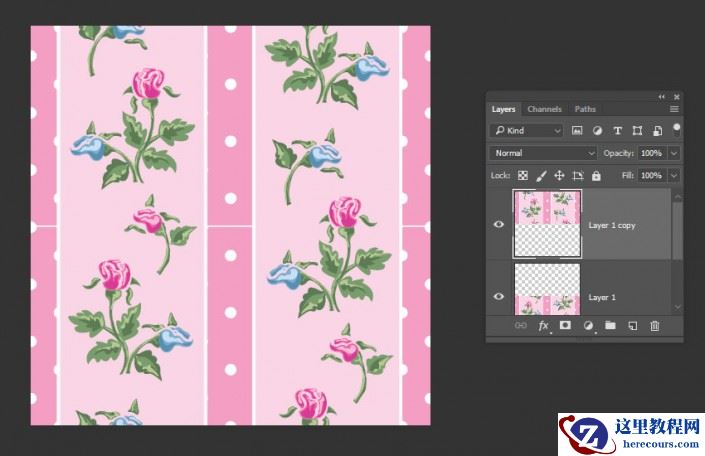Hide the Layer 1 layer
This screenshot has height=456, width=705.
499,296
